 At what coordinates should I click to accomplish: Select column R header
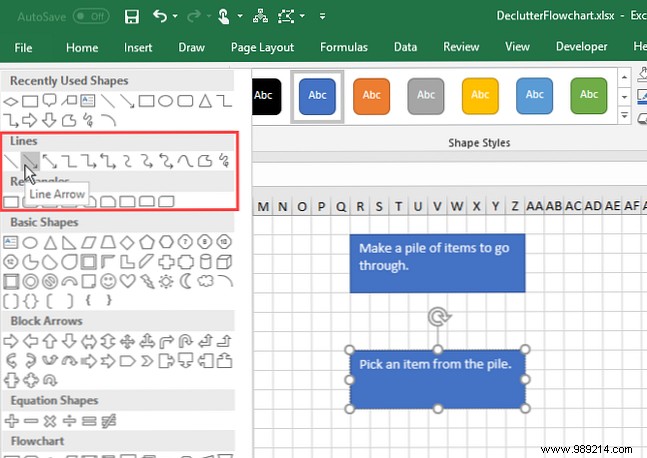point(360,206)
